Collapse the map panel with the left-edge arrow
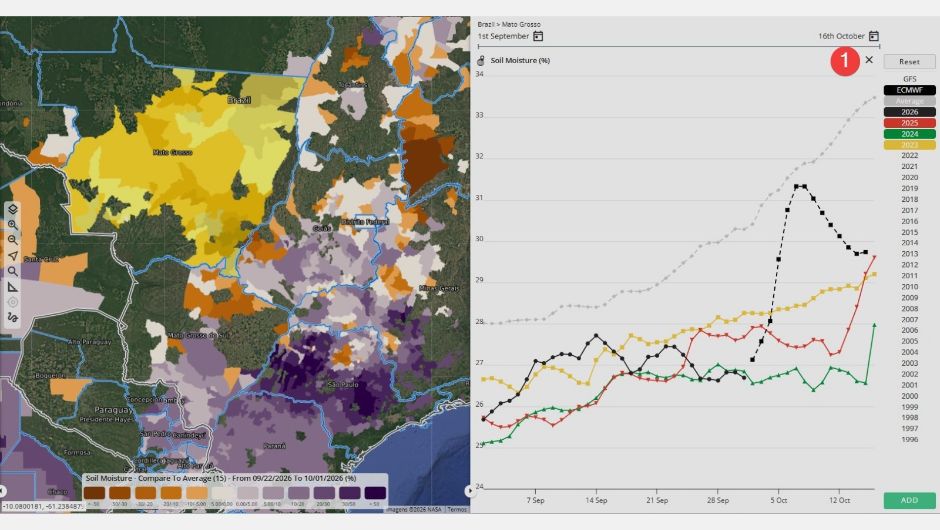This screenshot has width=940, height=530. 2,490
